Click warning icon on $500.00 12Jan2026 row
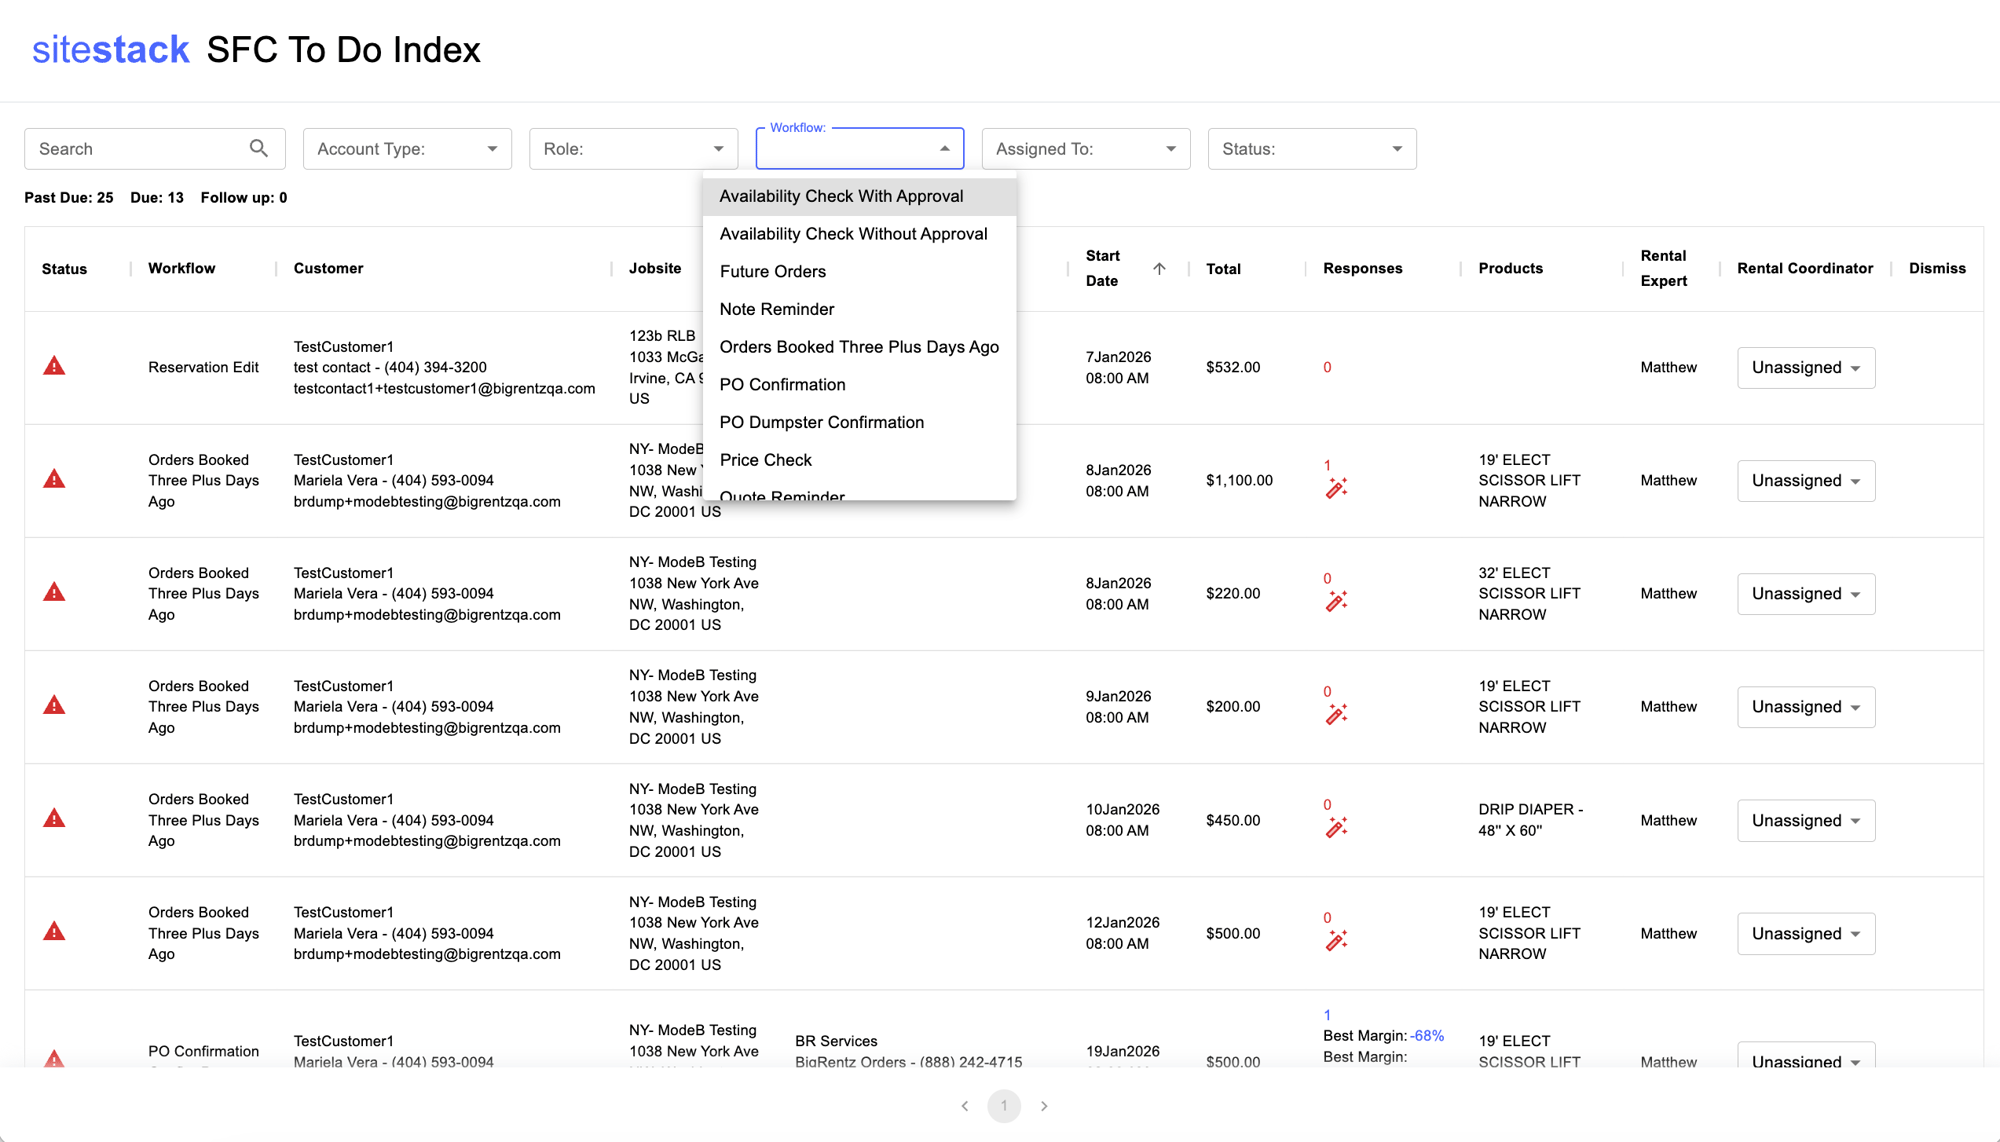The width and height of the screenshot is (2000, 1142). [x=54, y=932]
